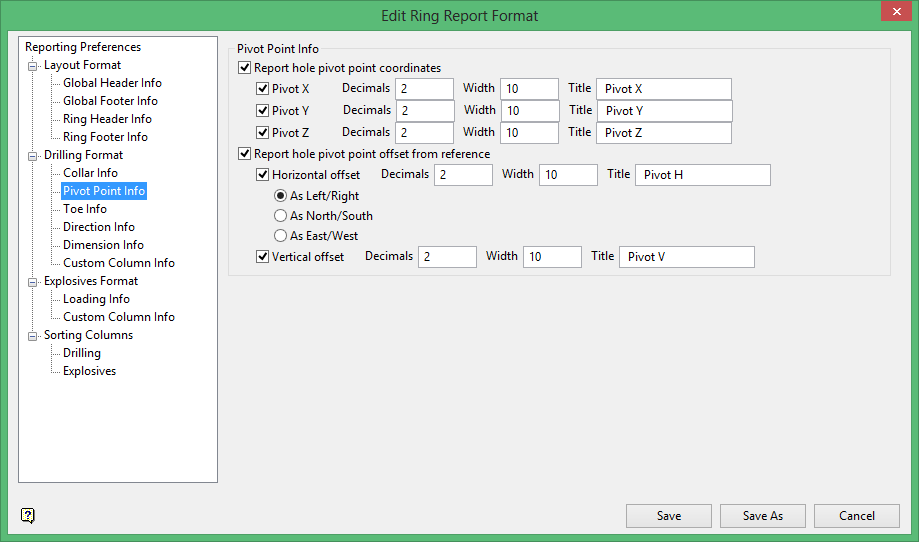Screen dimensions: 919x542
Task: Select Ring Header Info tree item
Action: (x=107, y=119)
